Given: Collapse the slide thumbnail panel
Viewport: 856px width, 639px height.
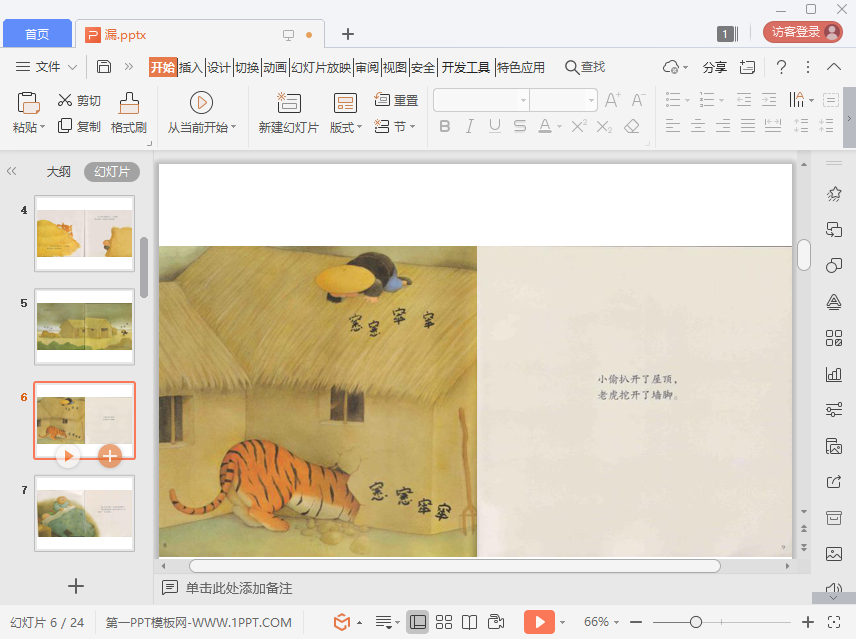Looking at the screenshot, I should click(11, 171).
